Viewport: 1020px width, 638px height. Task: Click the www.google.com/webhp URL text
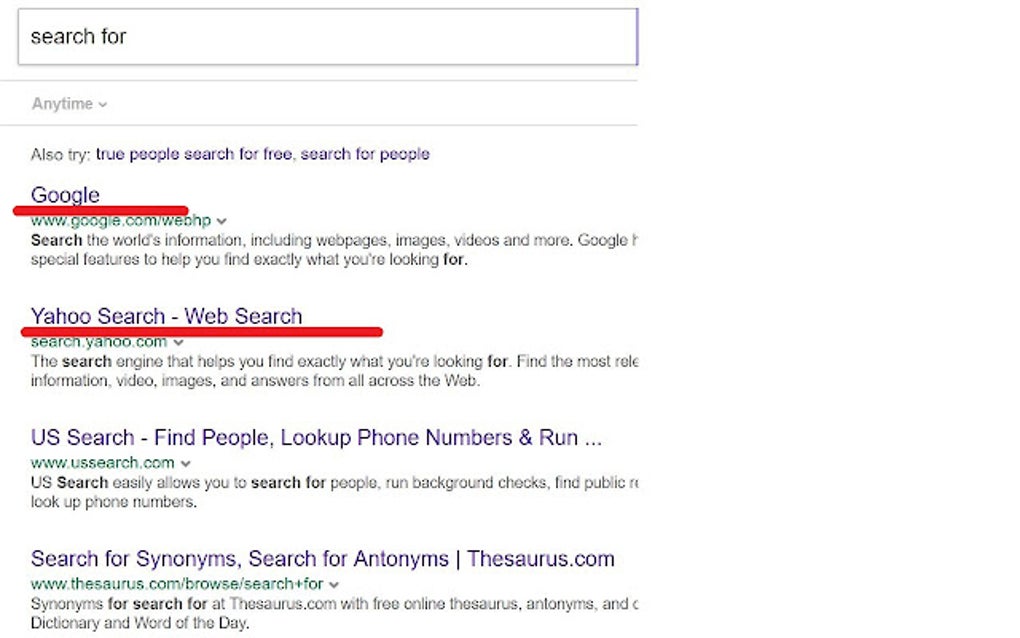tap(120, 220)
